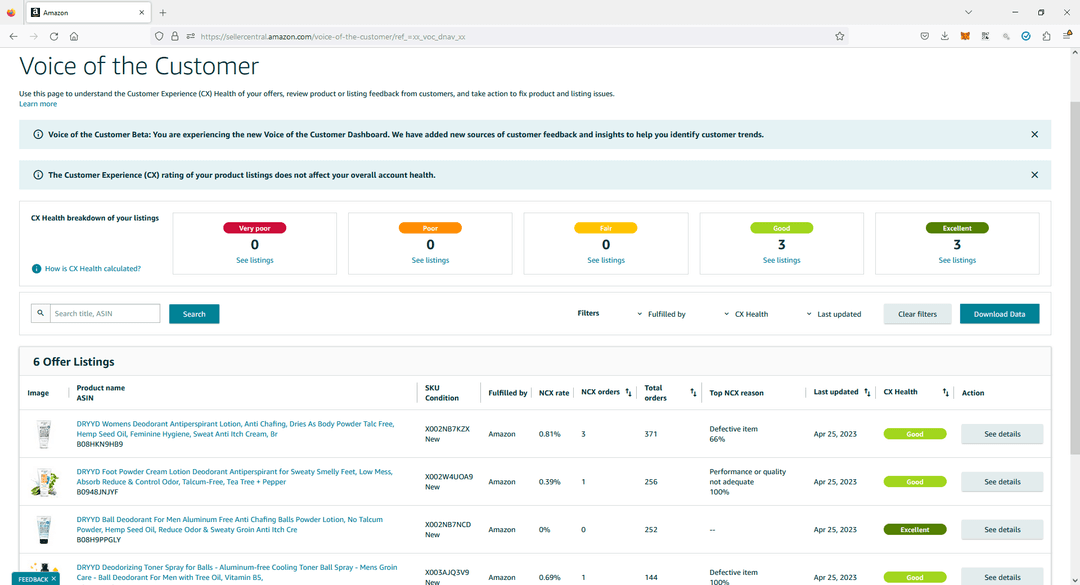Viewport: 1080px width, 585px height.
Task: Click the Womens Deodorant product thumbnail
Action: click(x=44, y=434)
